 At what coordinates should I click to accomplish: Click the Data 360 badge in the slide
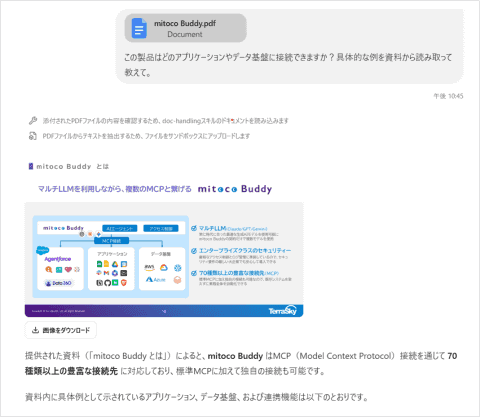click(59, 283)
